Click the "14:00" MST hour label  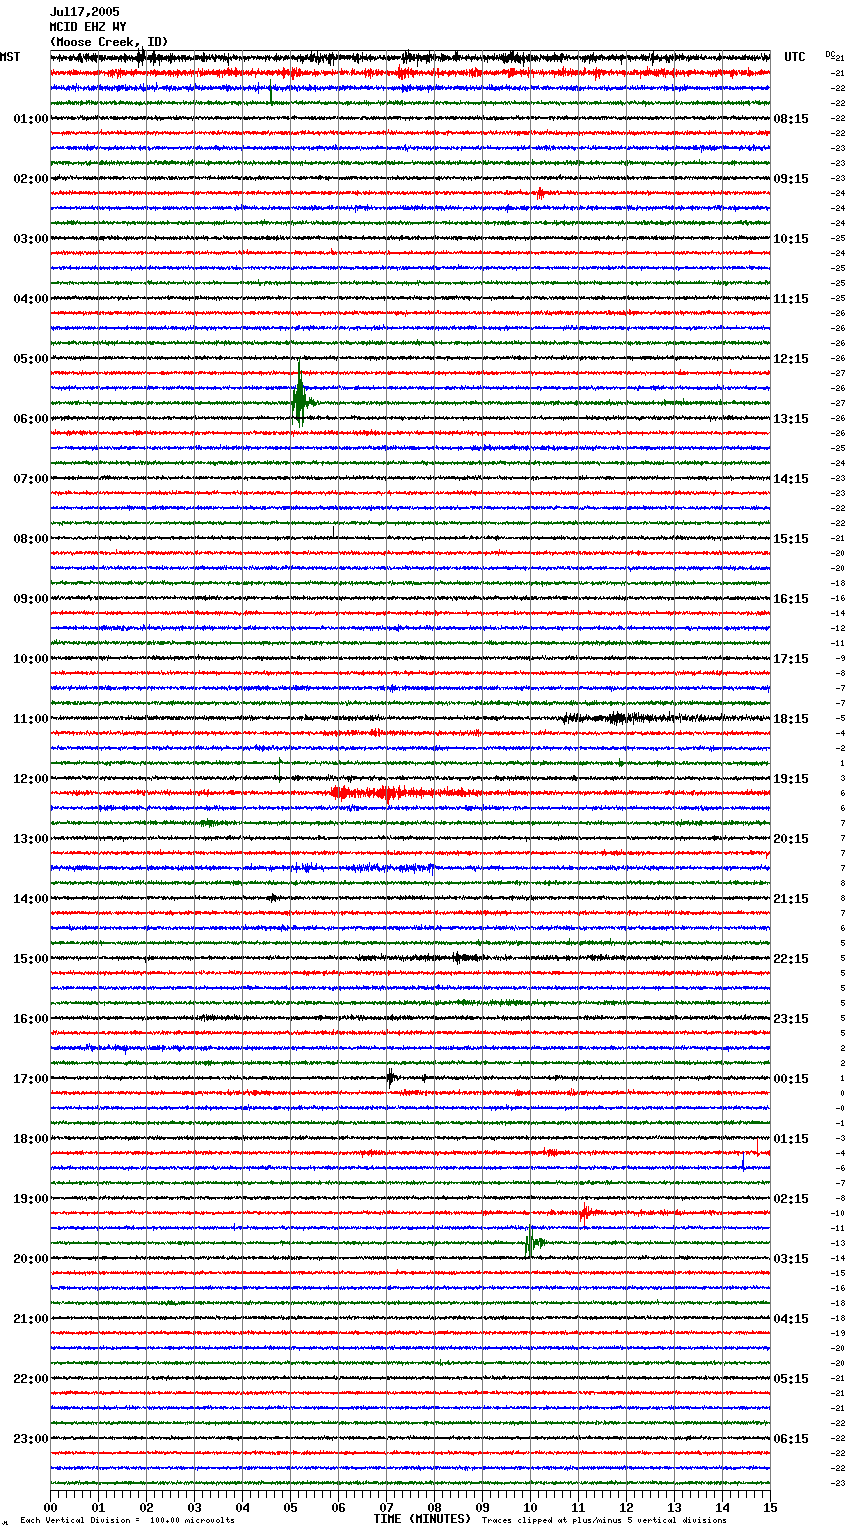pos(31,899)
